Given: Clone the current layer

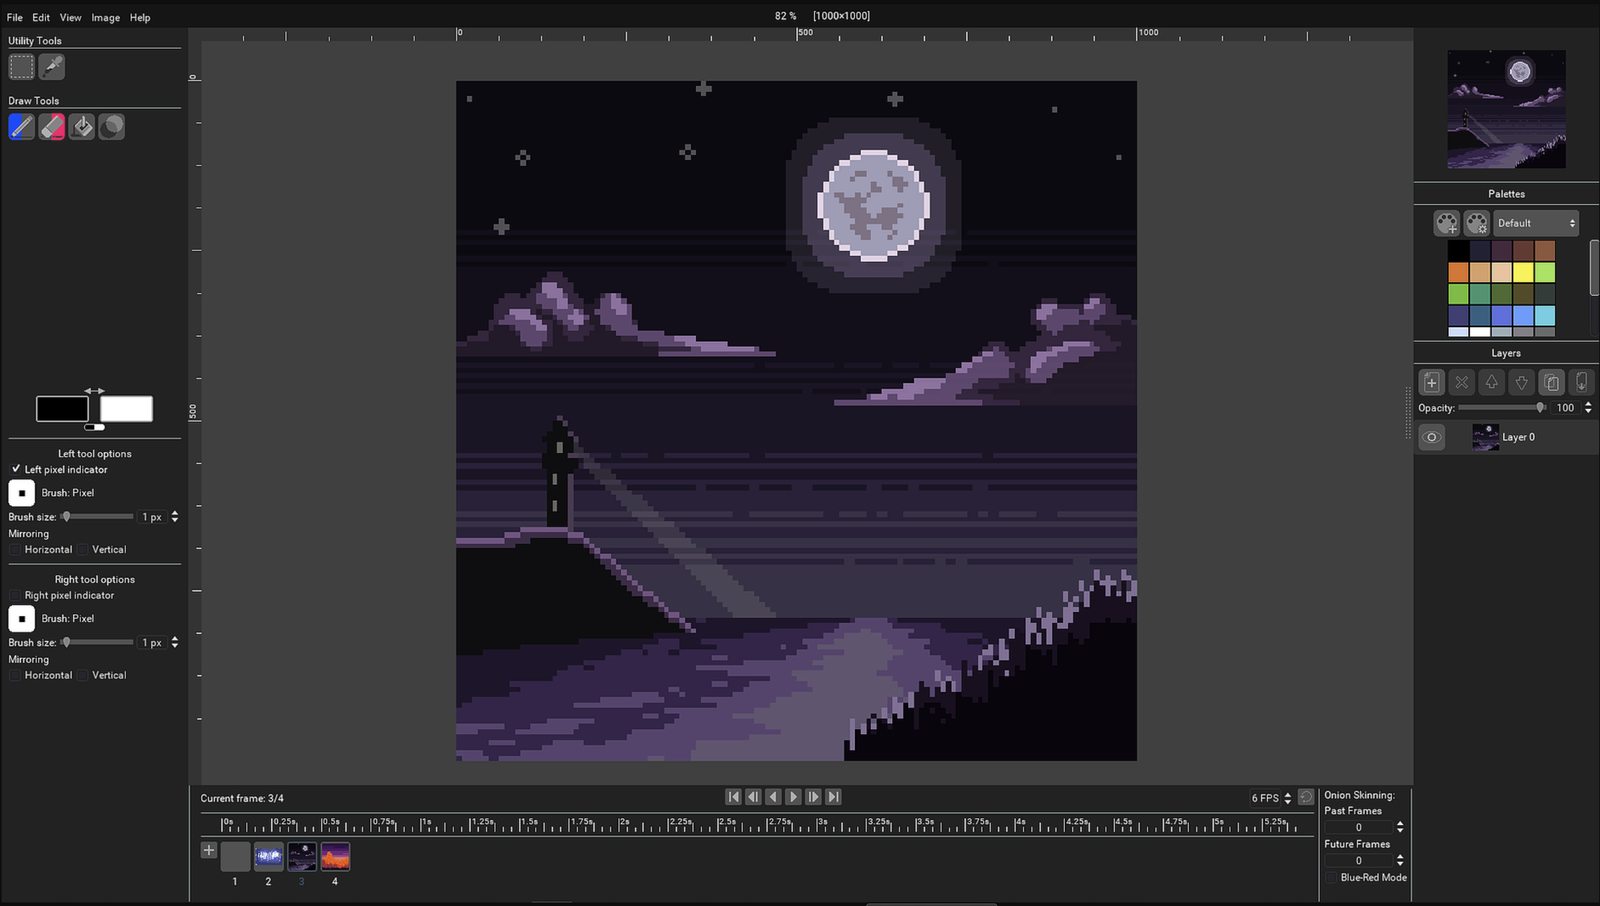Looking at the screenshot, I should (x=1552, y=382).
